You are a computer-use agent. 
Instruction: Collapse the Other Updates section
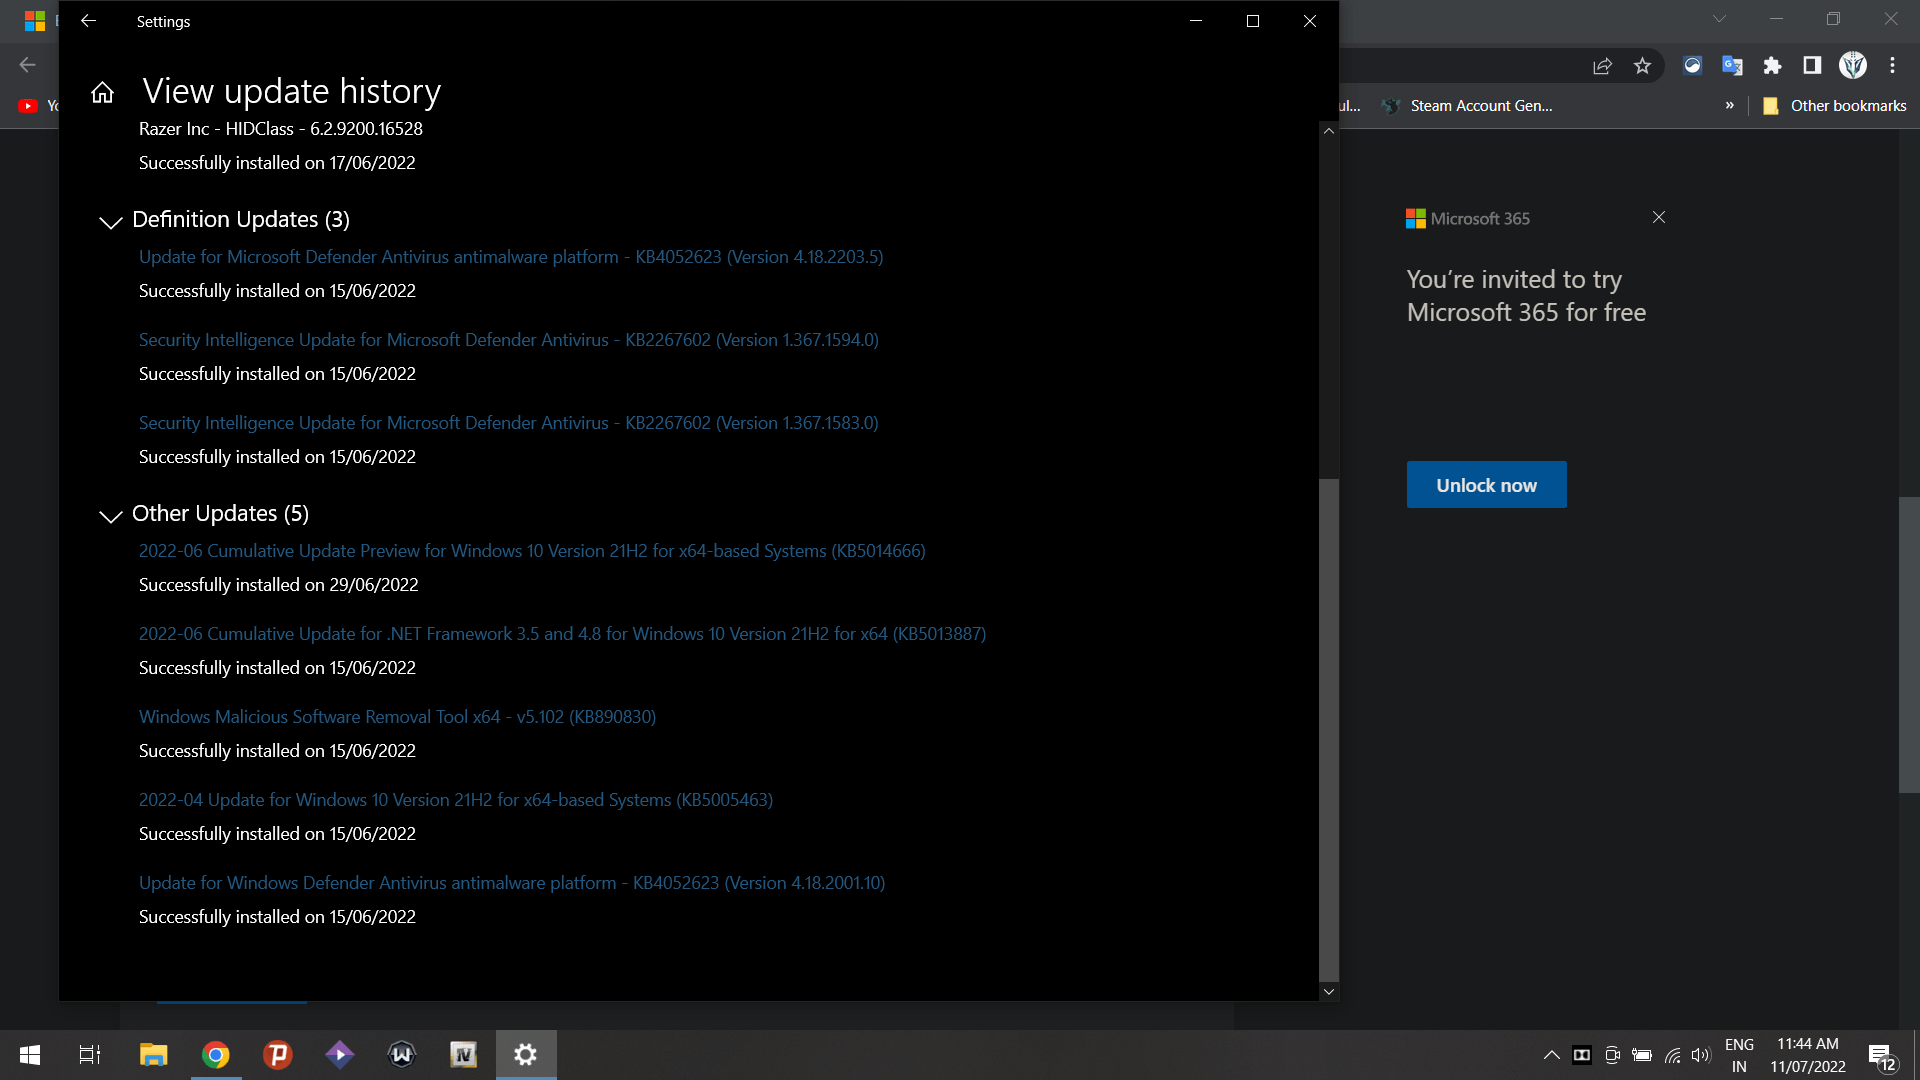coord(111,516)
